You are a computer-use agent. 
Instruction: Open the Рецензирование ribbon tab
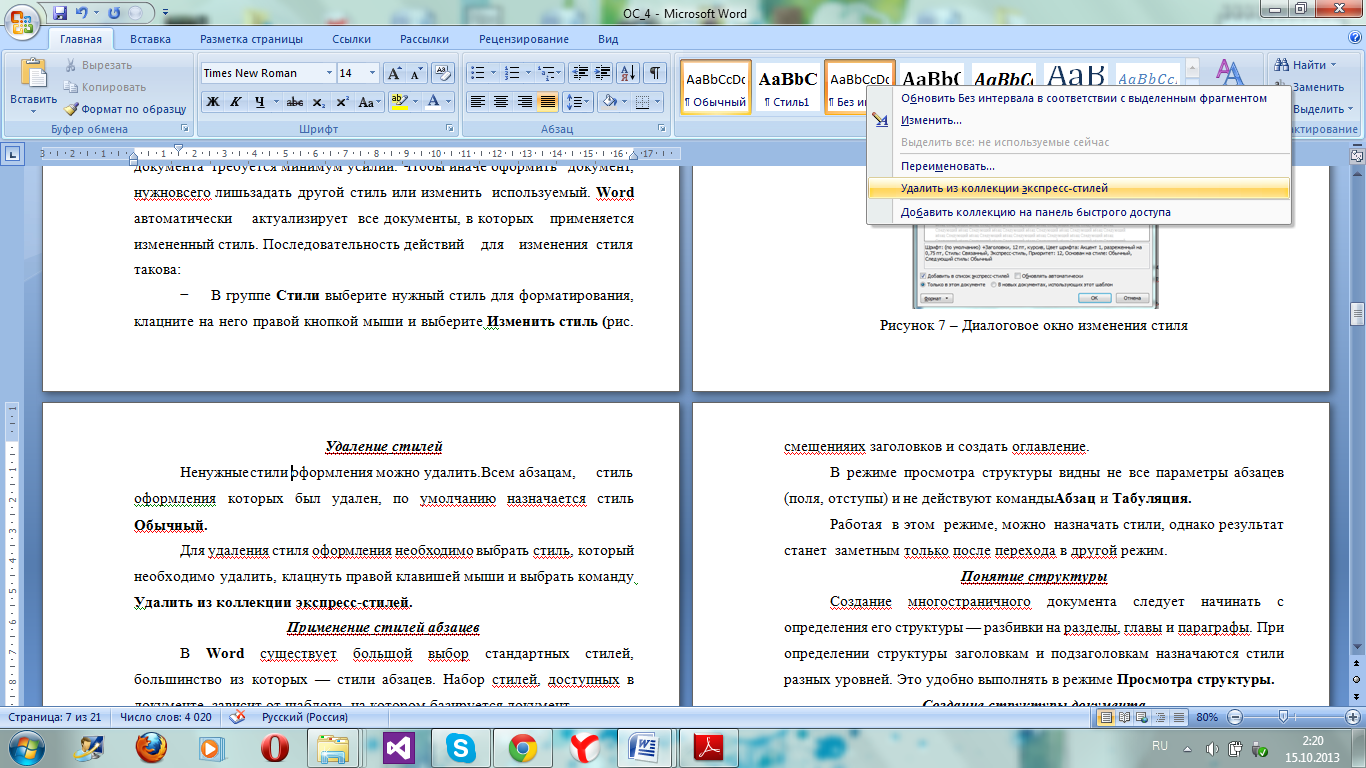coord(524,39)
